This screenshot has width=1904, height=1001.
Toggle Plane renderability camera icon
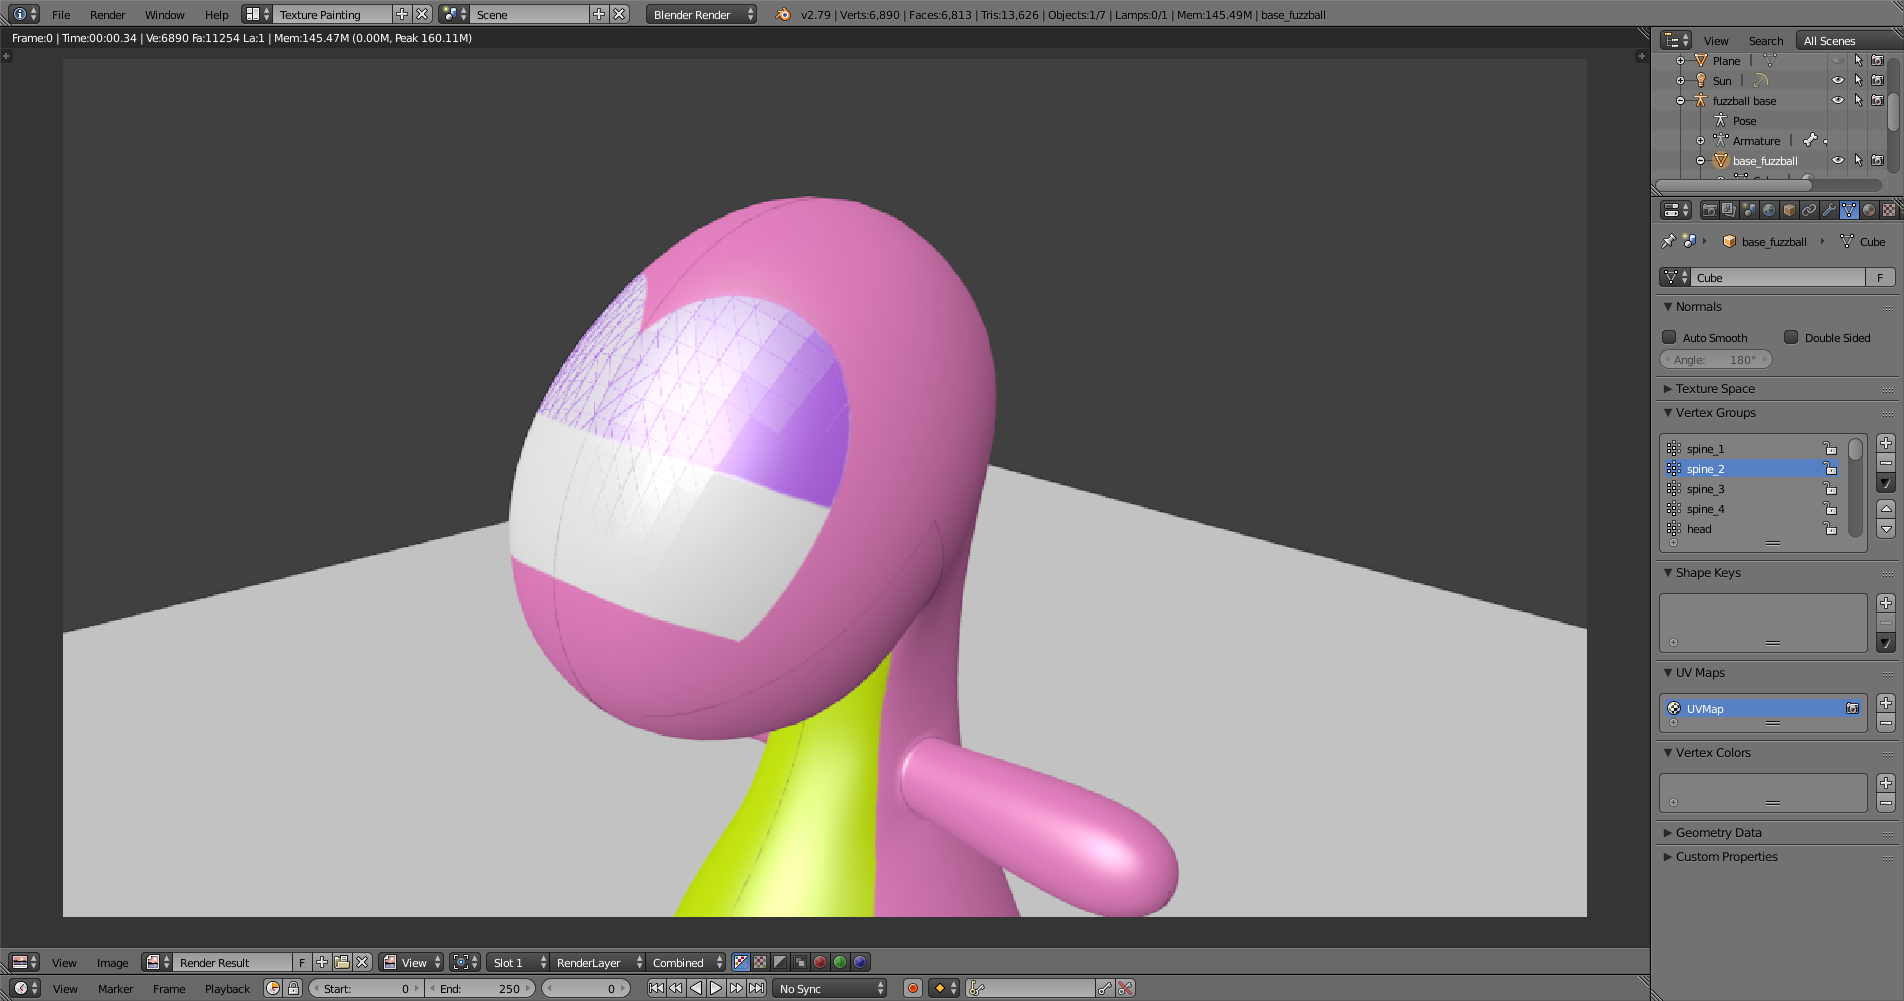point(1878,61)
